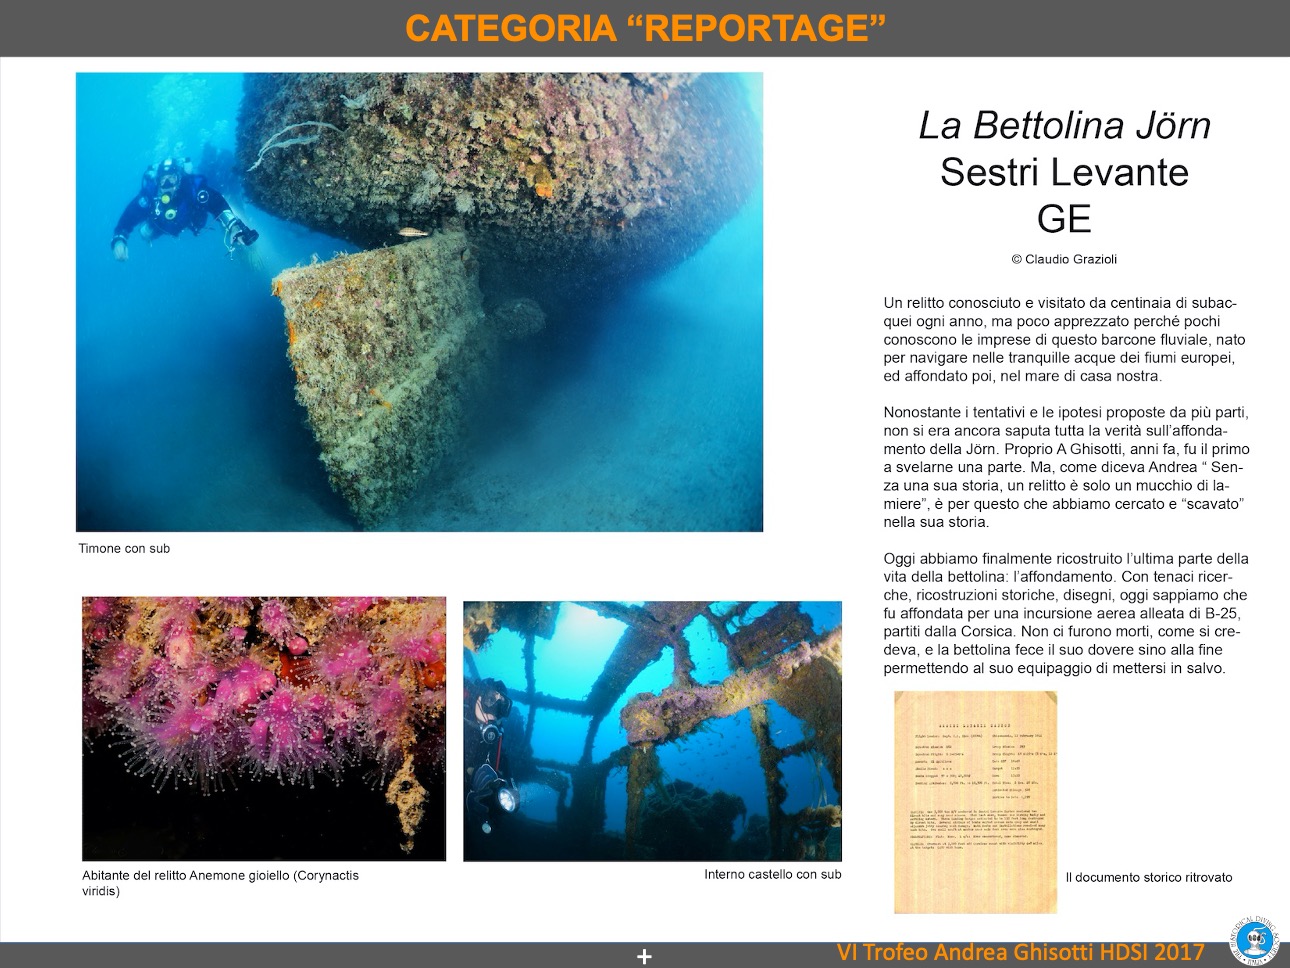This screenshot has height=968, width=1290.
Task: Open the historical document scan image
Action: (x=975, y=801)
